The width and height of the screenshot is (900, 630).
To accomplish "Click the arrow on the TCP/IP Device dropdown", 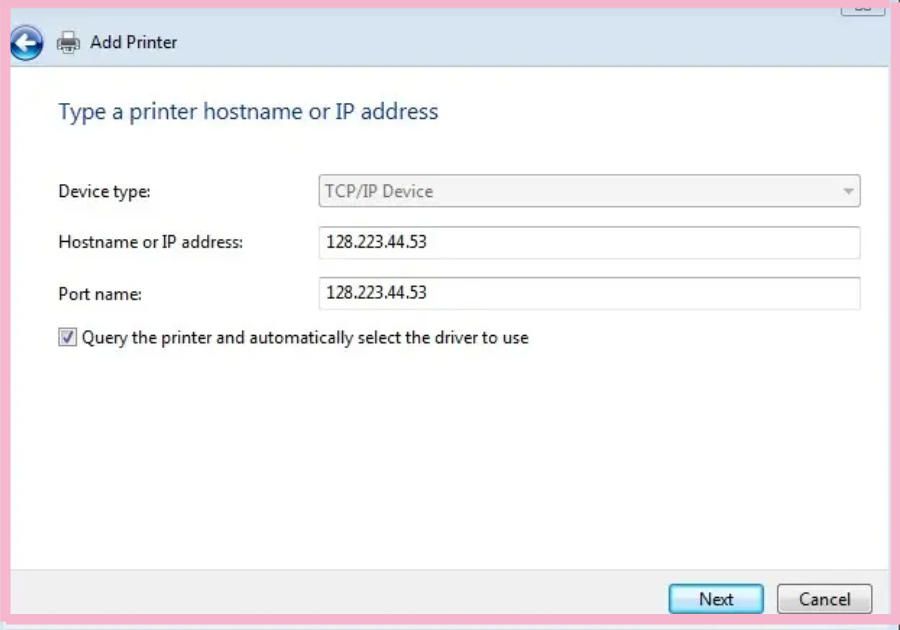I will [x=848, y=191].
